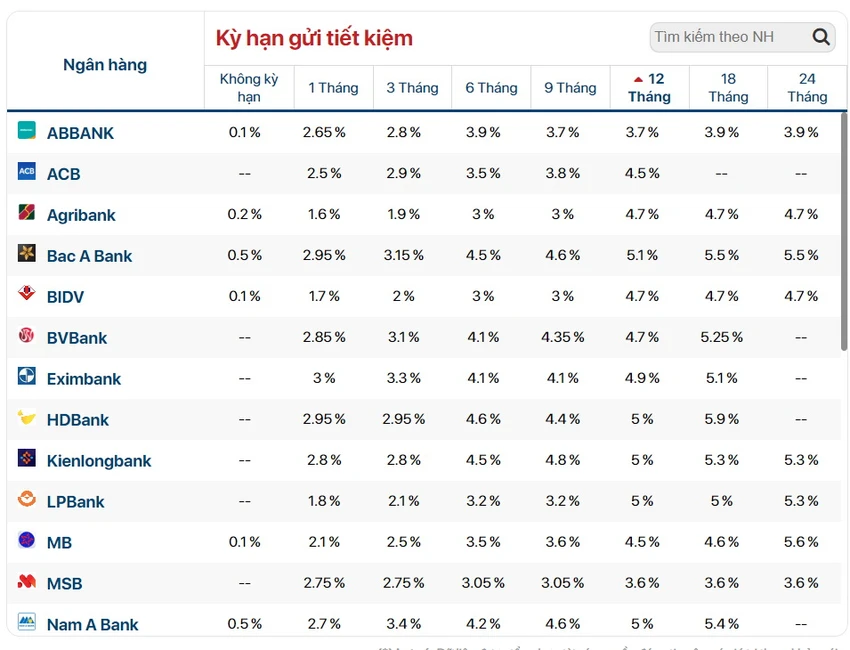Screen dimensions: 850x650
Task: Click the ACB logo icon
Action: pyautogui.click(x=27, y=171)
